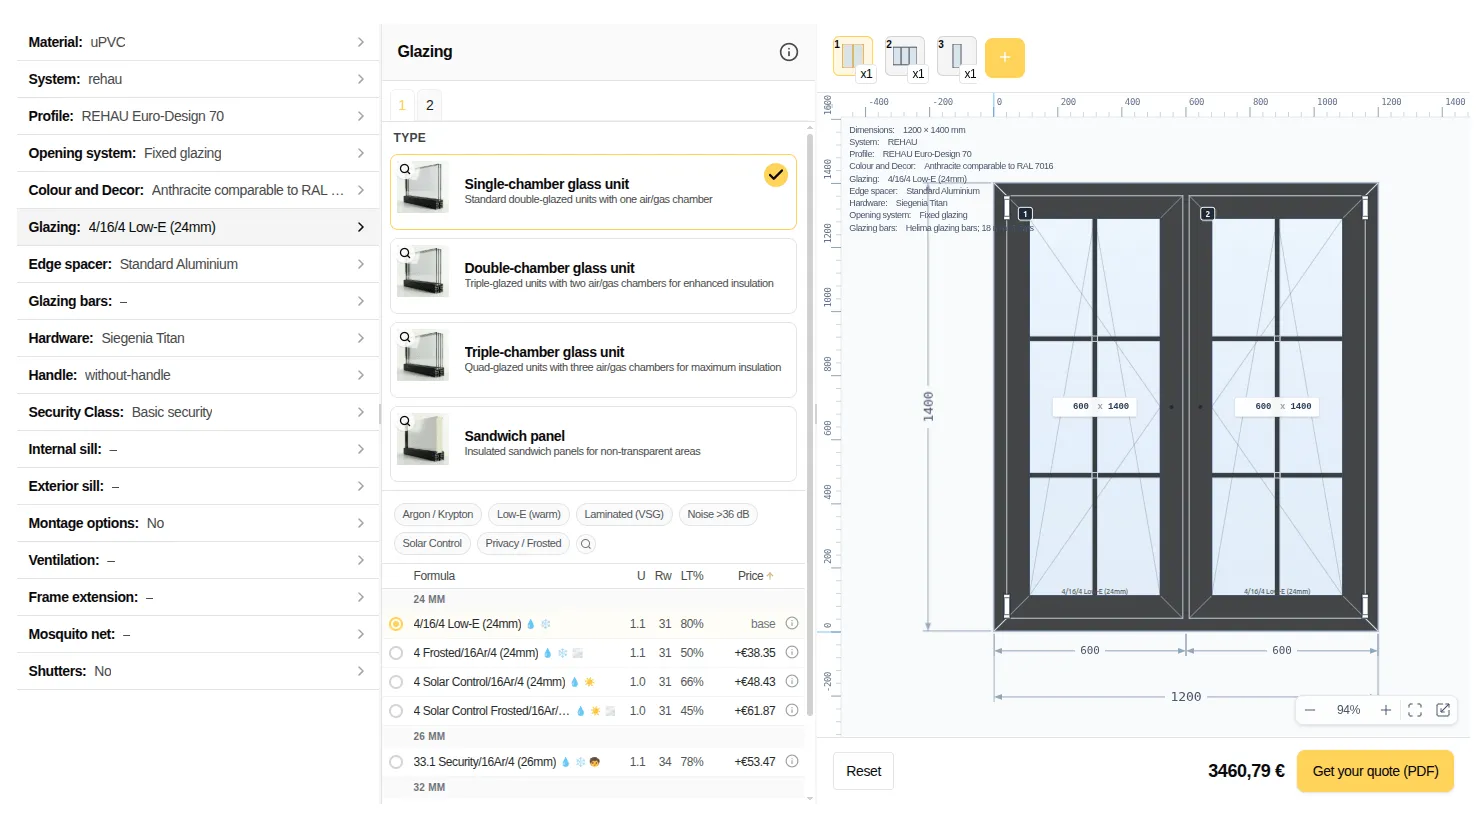This screenshot has height=817, width=1479.
Task: Show info for 4 Solar Control/16Ar/4 (24mm) row
Action: point(792,681)
